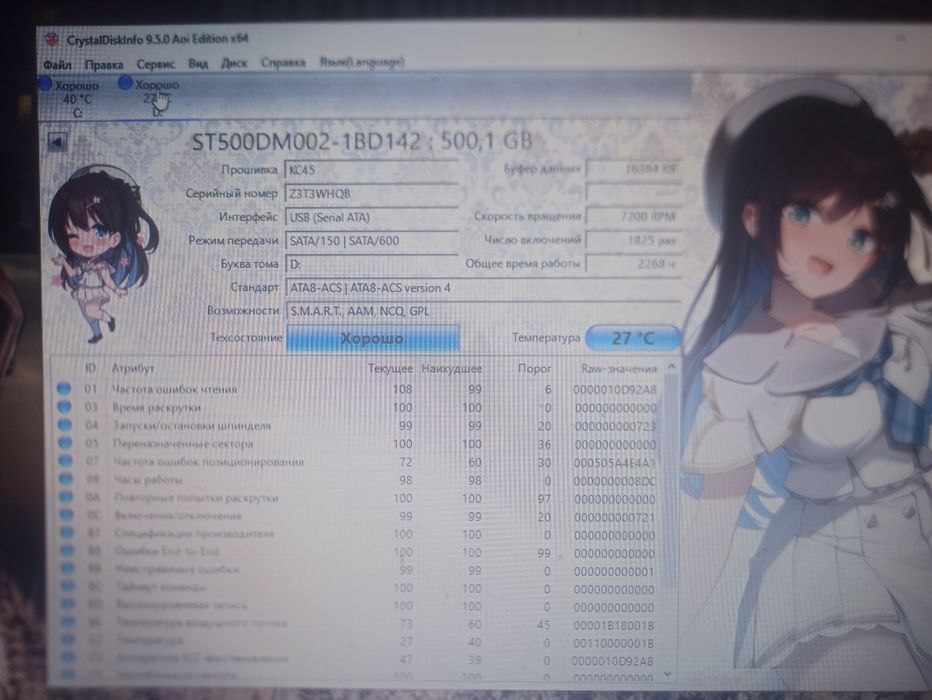
Task: Click the 27 °C temperature button
Action: point(633,338)
